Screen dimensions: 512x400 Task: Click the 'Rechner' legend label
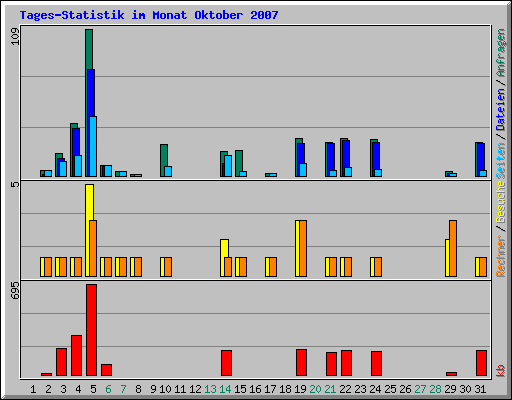500,256
